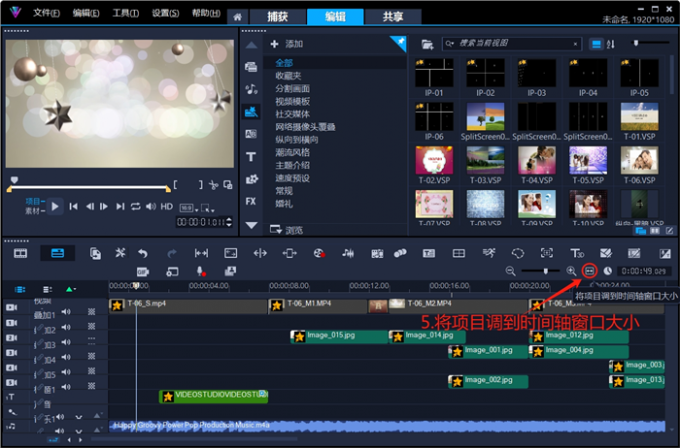
Task: Open the Title (T) library panel
Action: coord(251,157)
